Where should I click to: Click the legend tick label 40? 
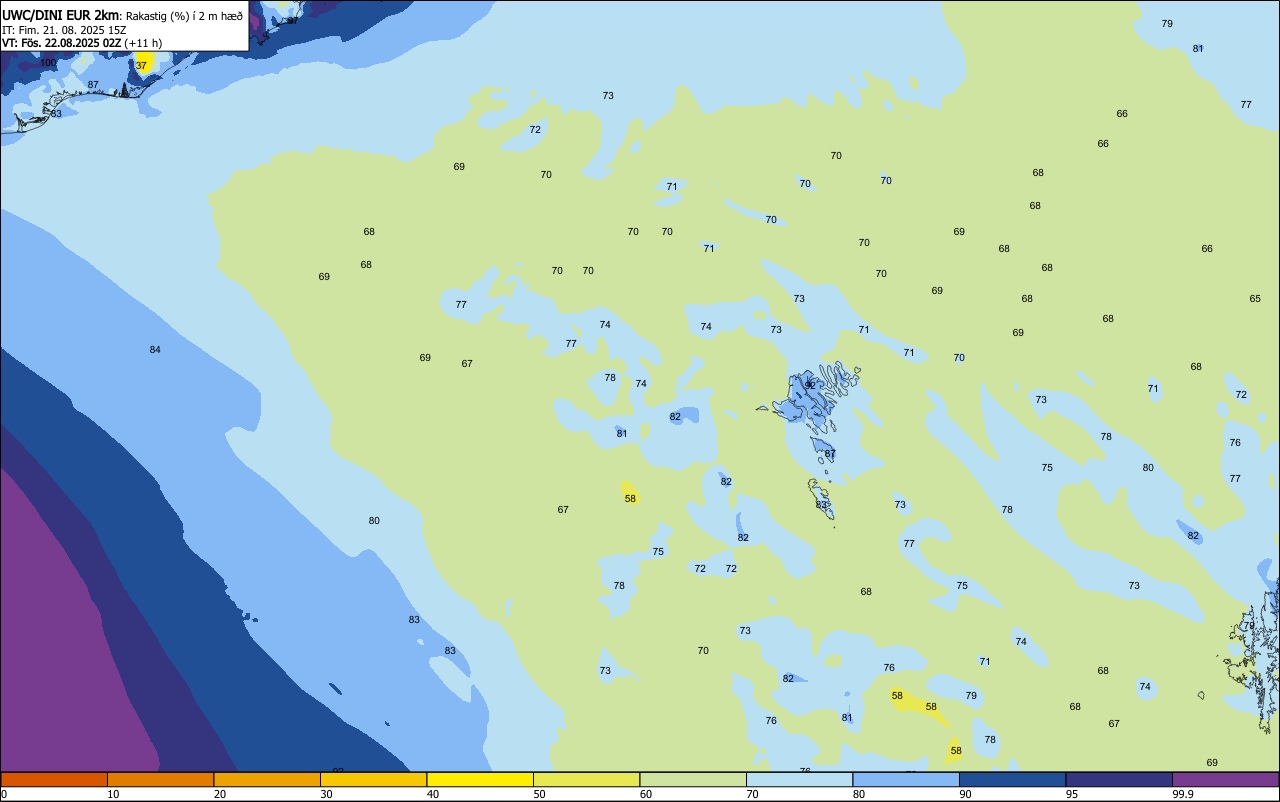tap(433, 794)
